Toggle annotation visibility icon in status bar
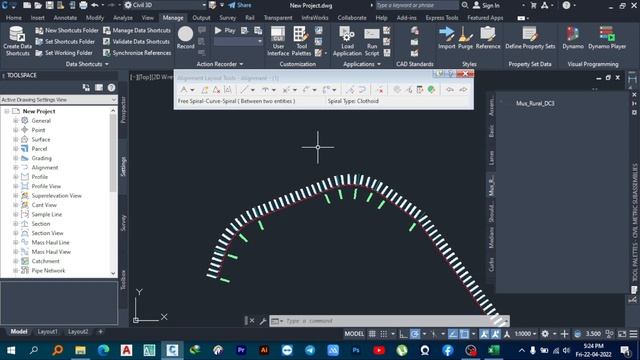This screenshot has height=360, width=640. click(x=484, y=334)
